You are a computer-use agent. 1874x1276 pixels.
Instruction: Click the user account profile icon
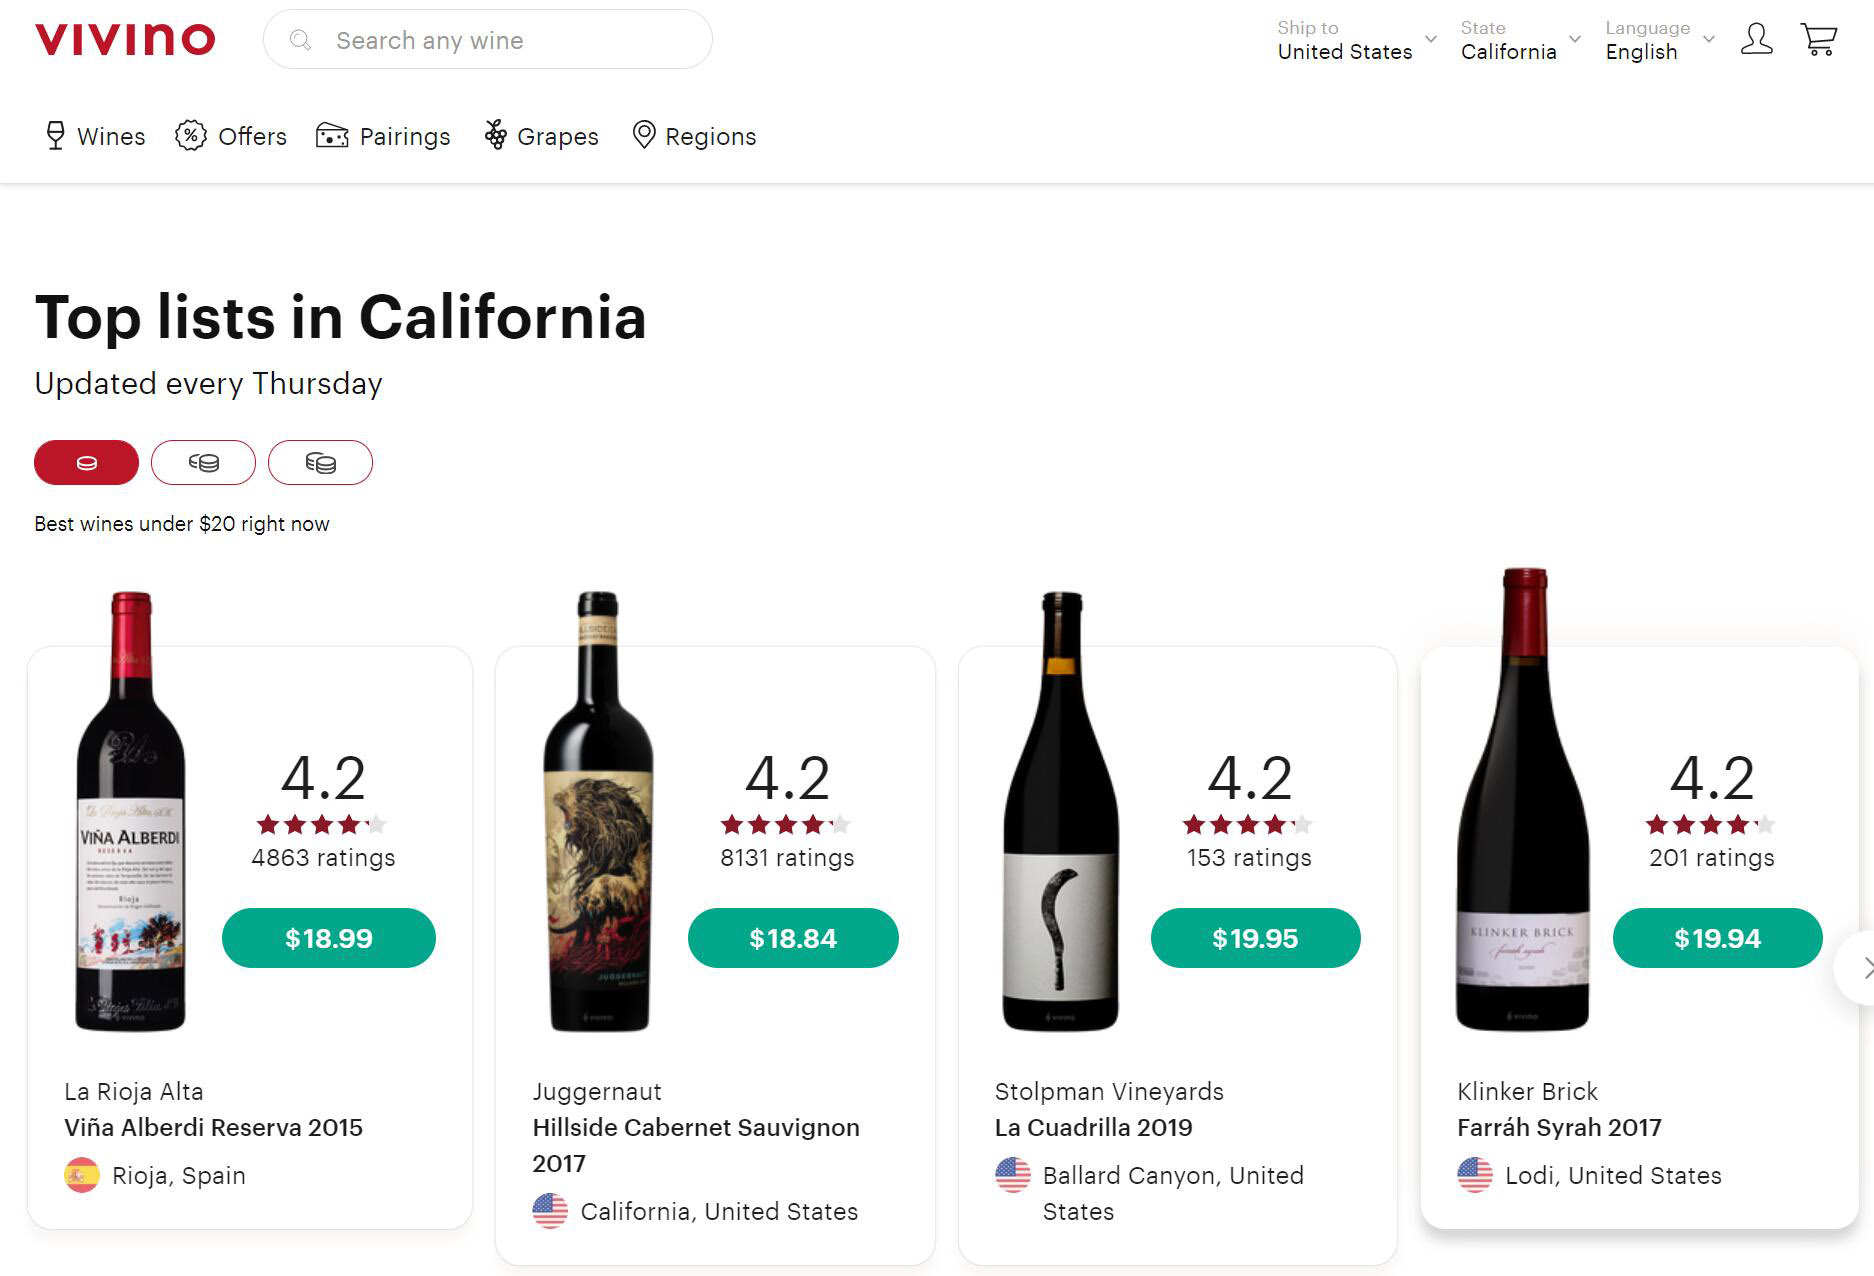(x=1757, y=39)
